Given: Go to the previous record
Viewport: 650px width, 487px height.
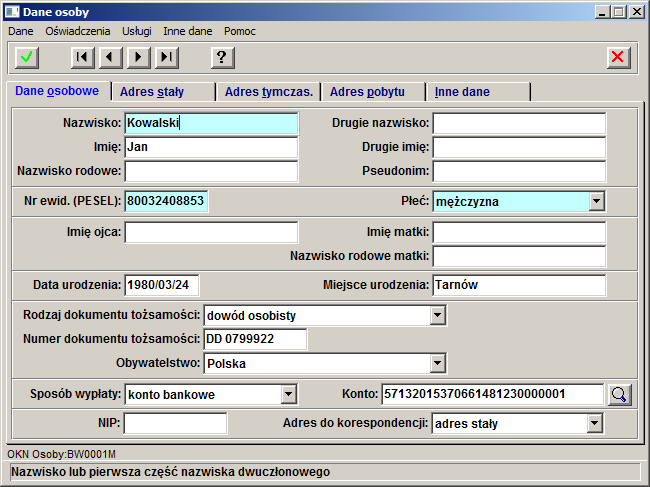Looking at the screenshot, I should (110, 57).
